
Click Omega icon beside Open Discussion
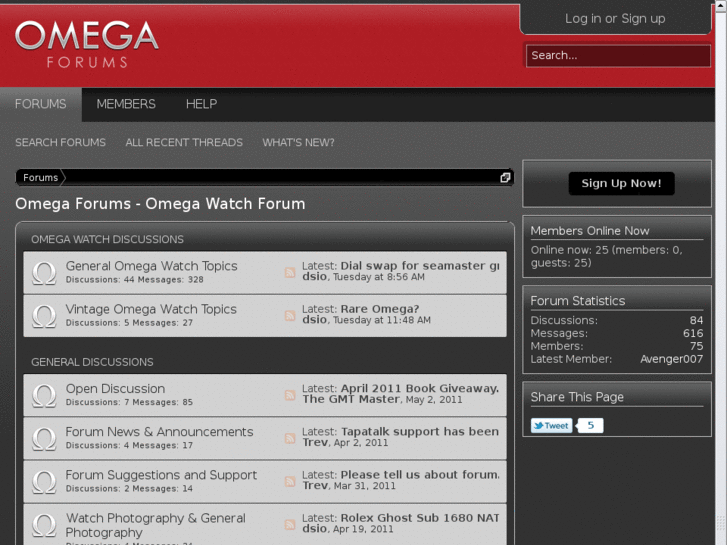pyautogui.click(x=44, y=396)
